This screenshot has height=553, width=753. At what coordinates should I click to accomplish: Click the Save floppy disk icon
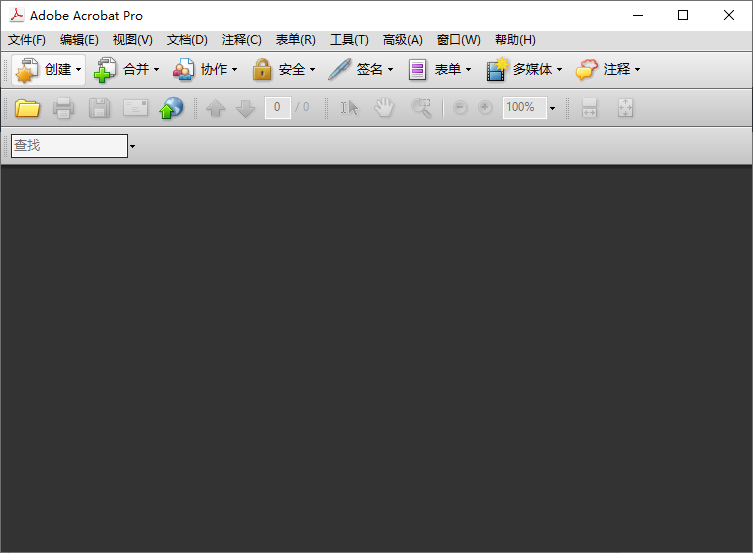(99, 108)
